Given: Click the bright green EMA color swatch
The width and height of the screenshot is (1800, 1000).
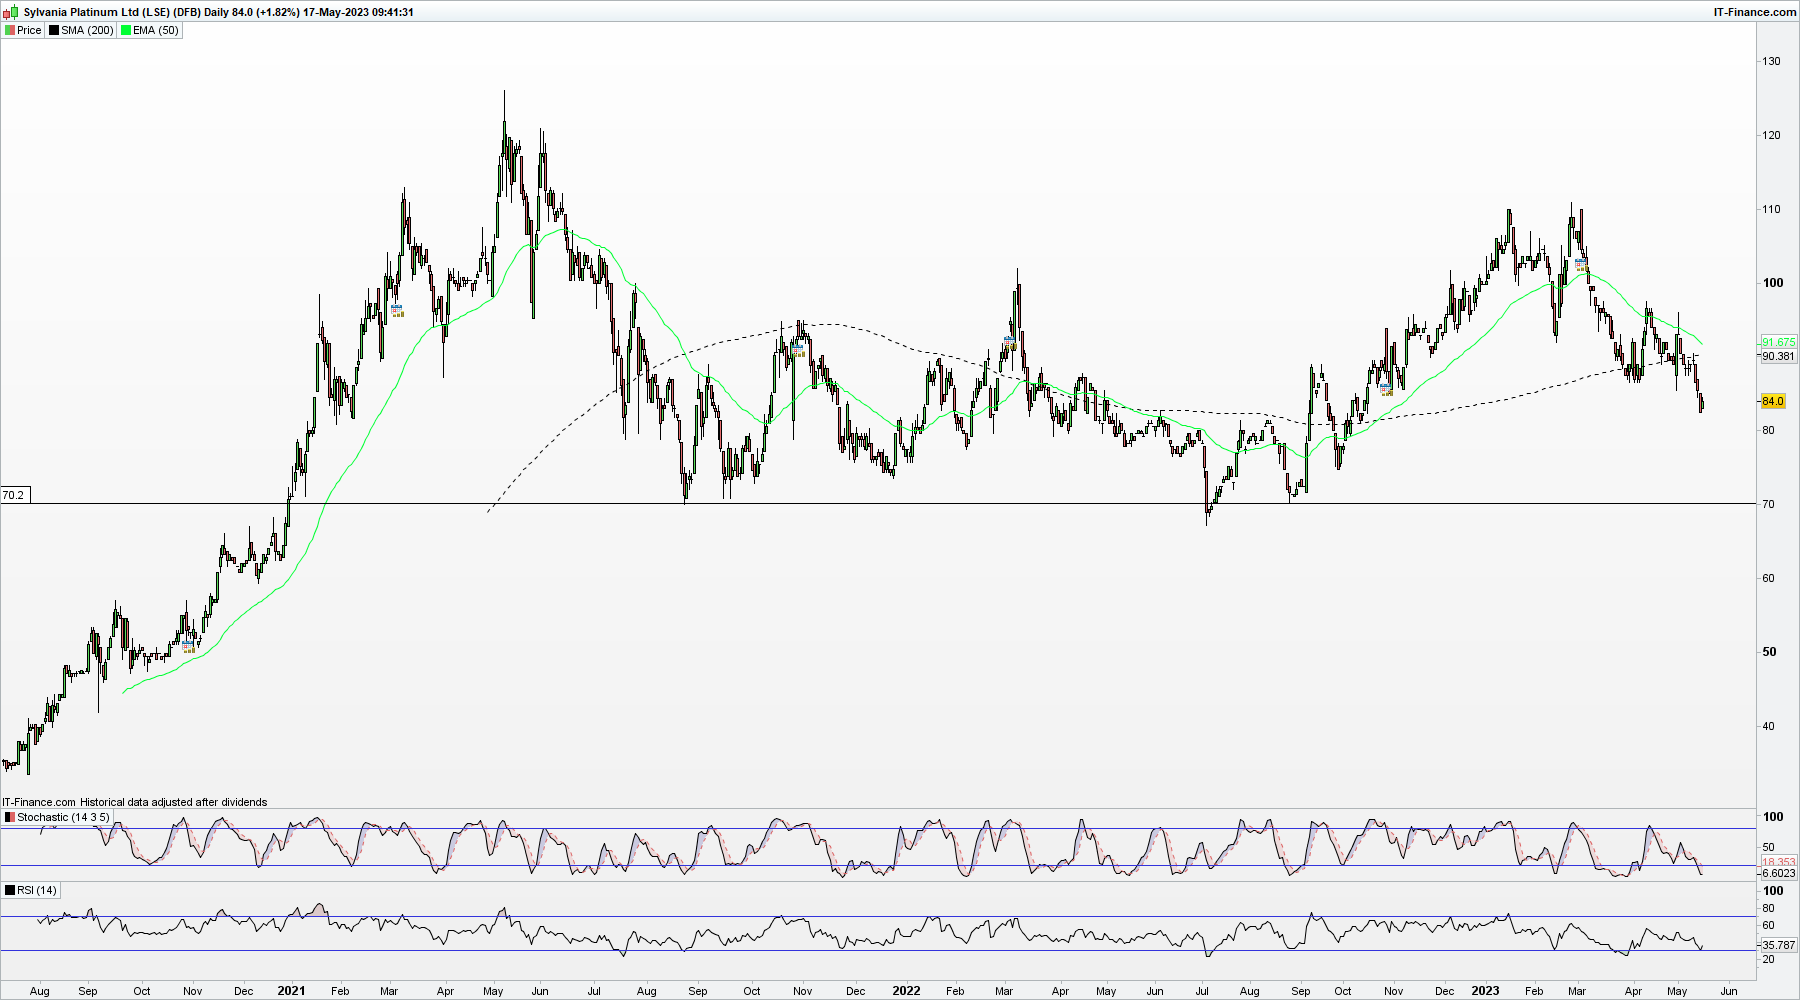Looking at the screenshot, I should click(x=126, y=30).
